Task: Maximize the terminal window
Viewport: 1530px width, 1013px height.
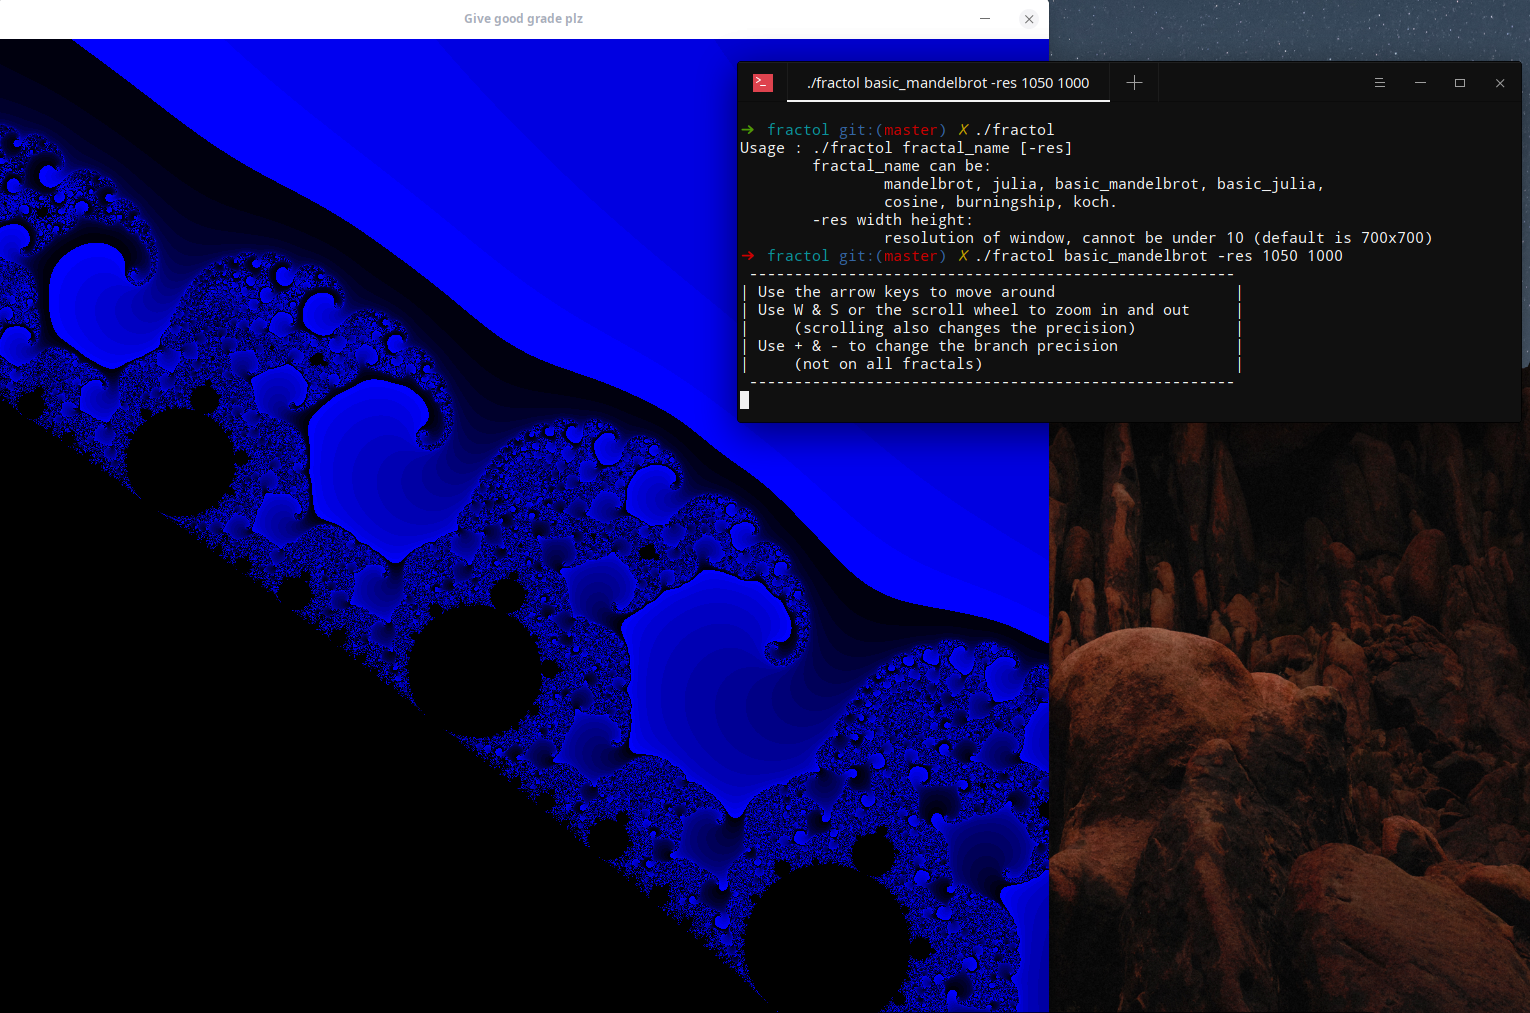Action: coord(1460,83)
